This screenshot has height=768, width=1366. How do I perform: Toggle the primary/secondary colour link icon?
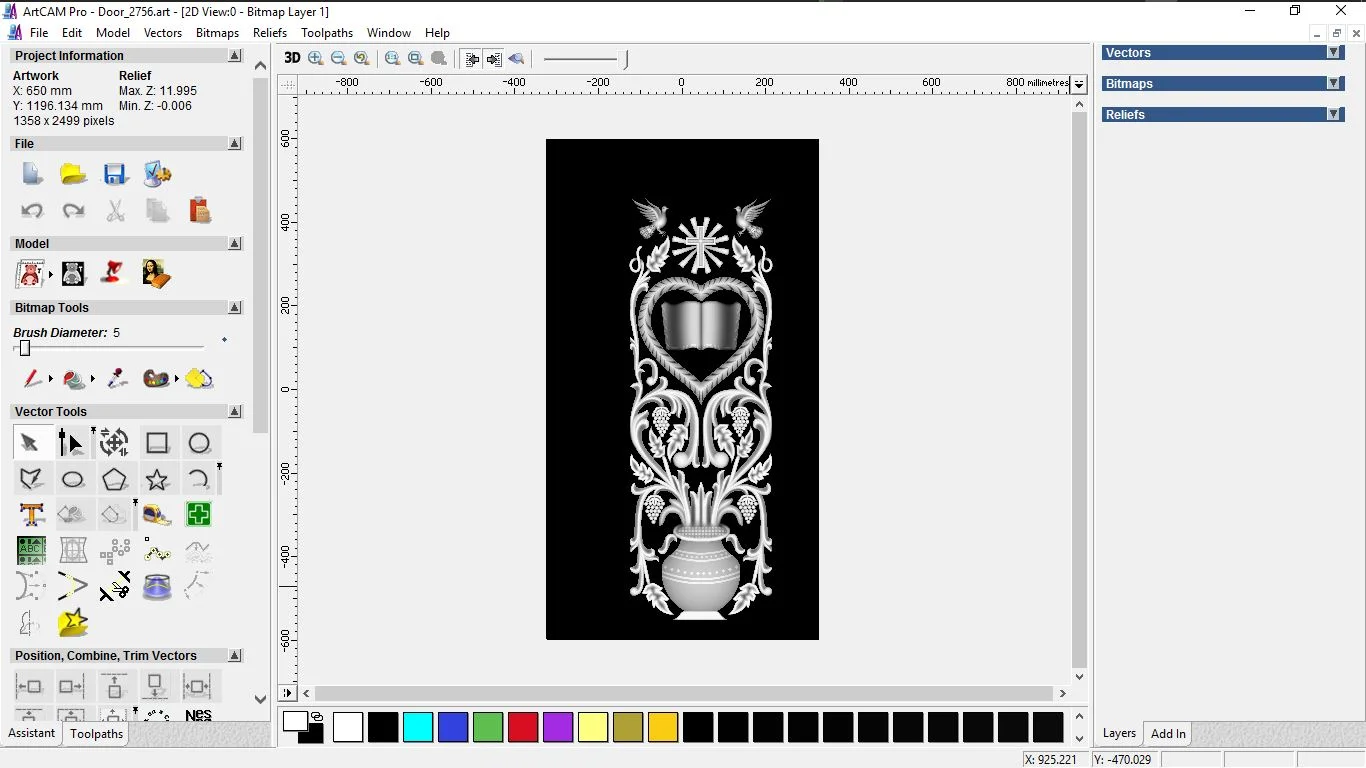[x=317, y=716]
